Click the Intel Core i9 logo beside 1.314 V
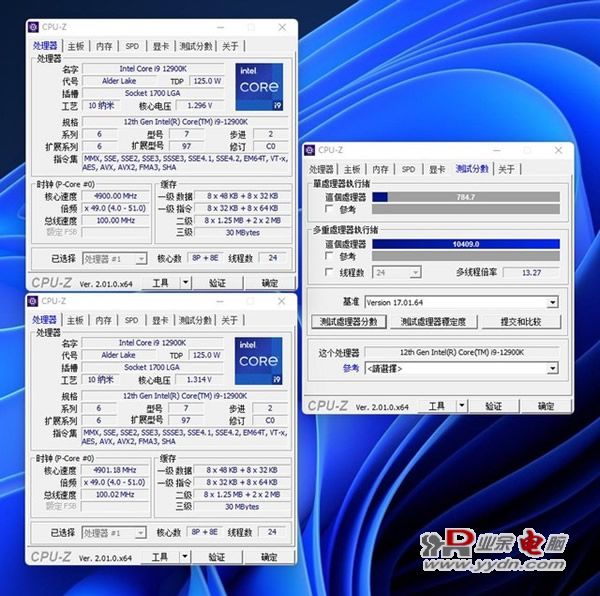The width and height of the screenshot is (600, 596). pos(258,361)
